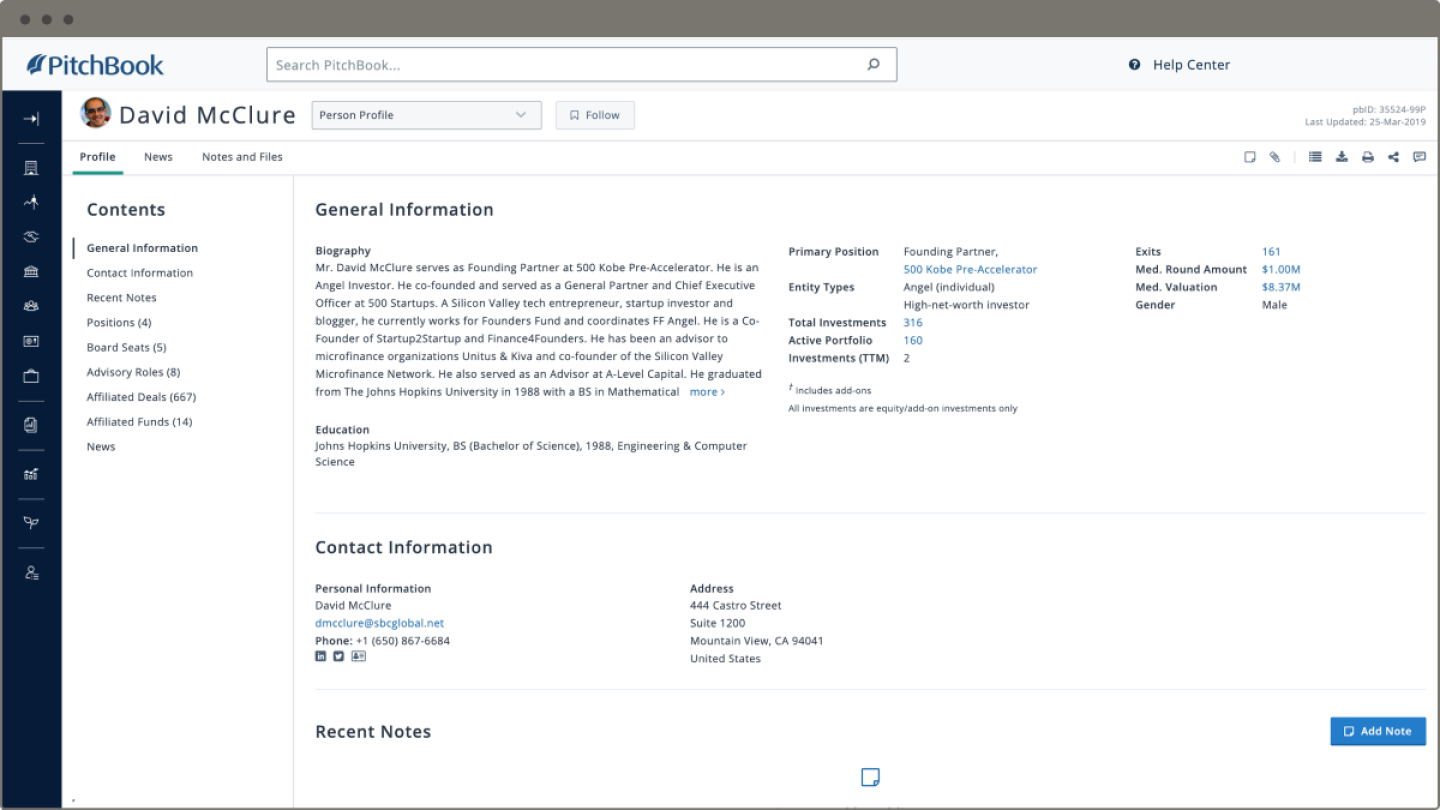Open the Exits 161 link

point(1271,252)
